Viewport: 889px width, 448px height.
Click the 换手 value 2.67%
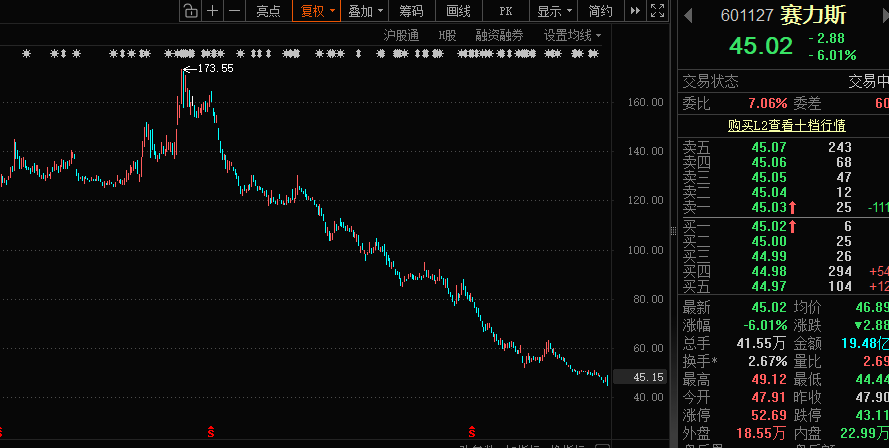pos(768,361)
